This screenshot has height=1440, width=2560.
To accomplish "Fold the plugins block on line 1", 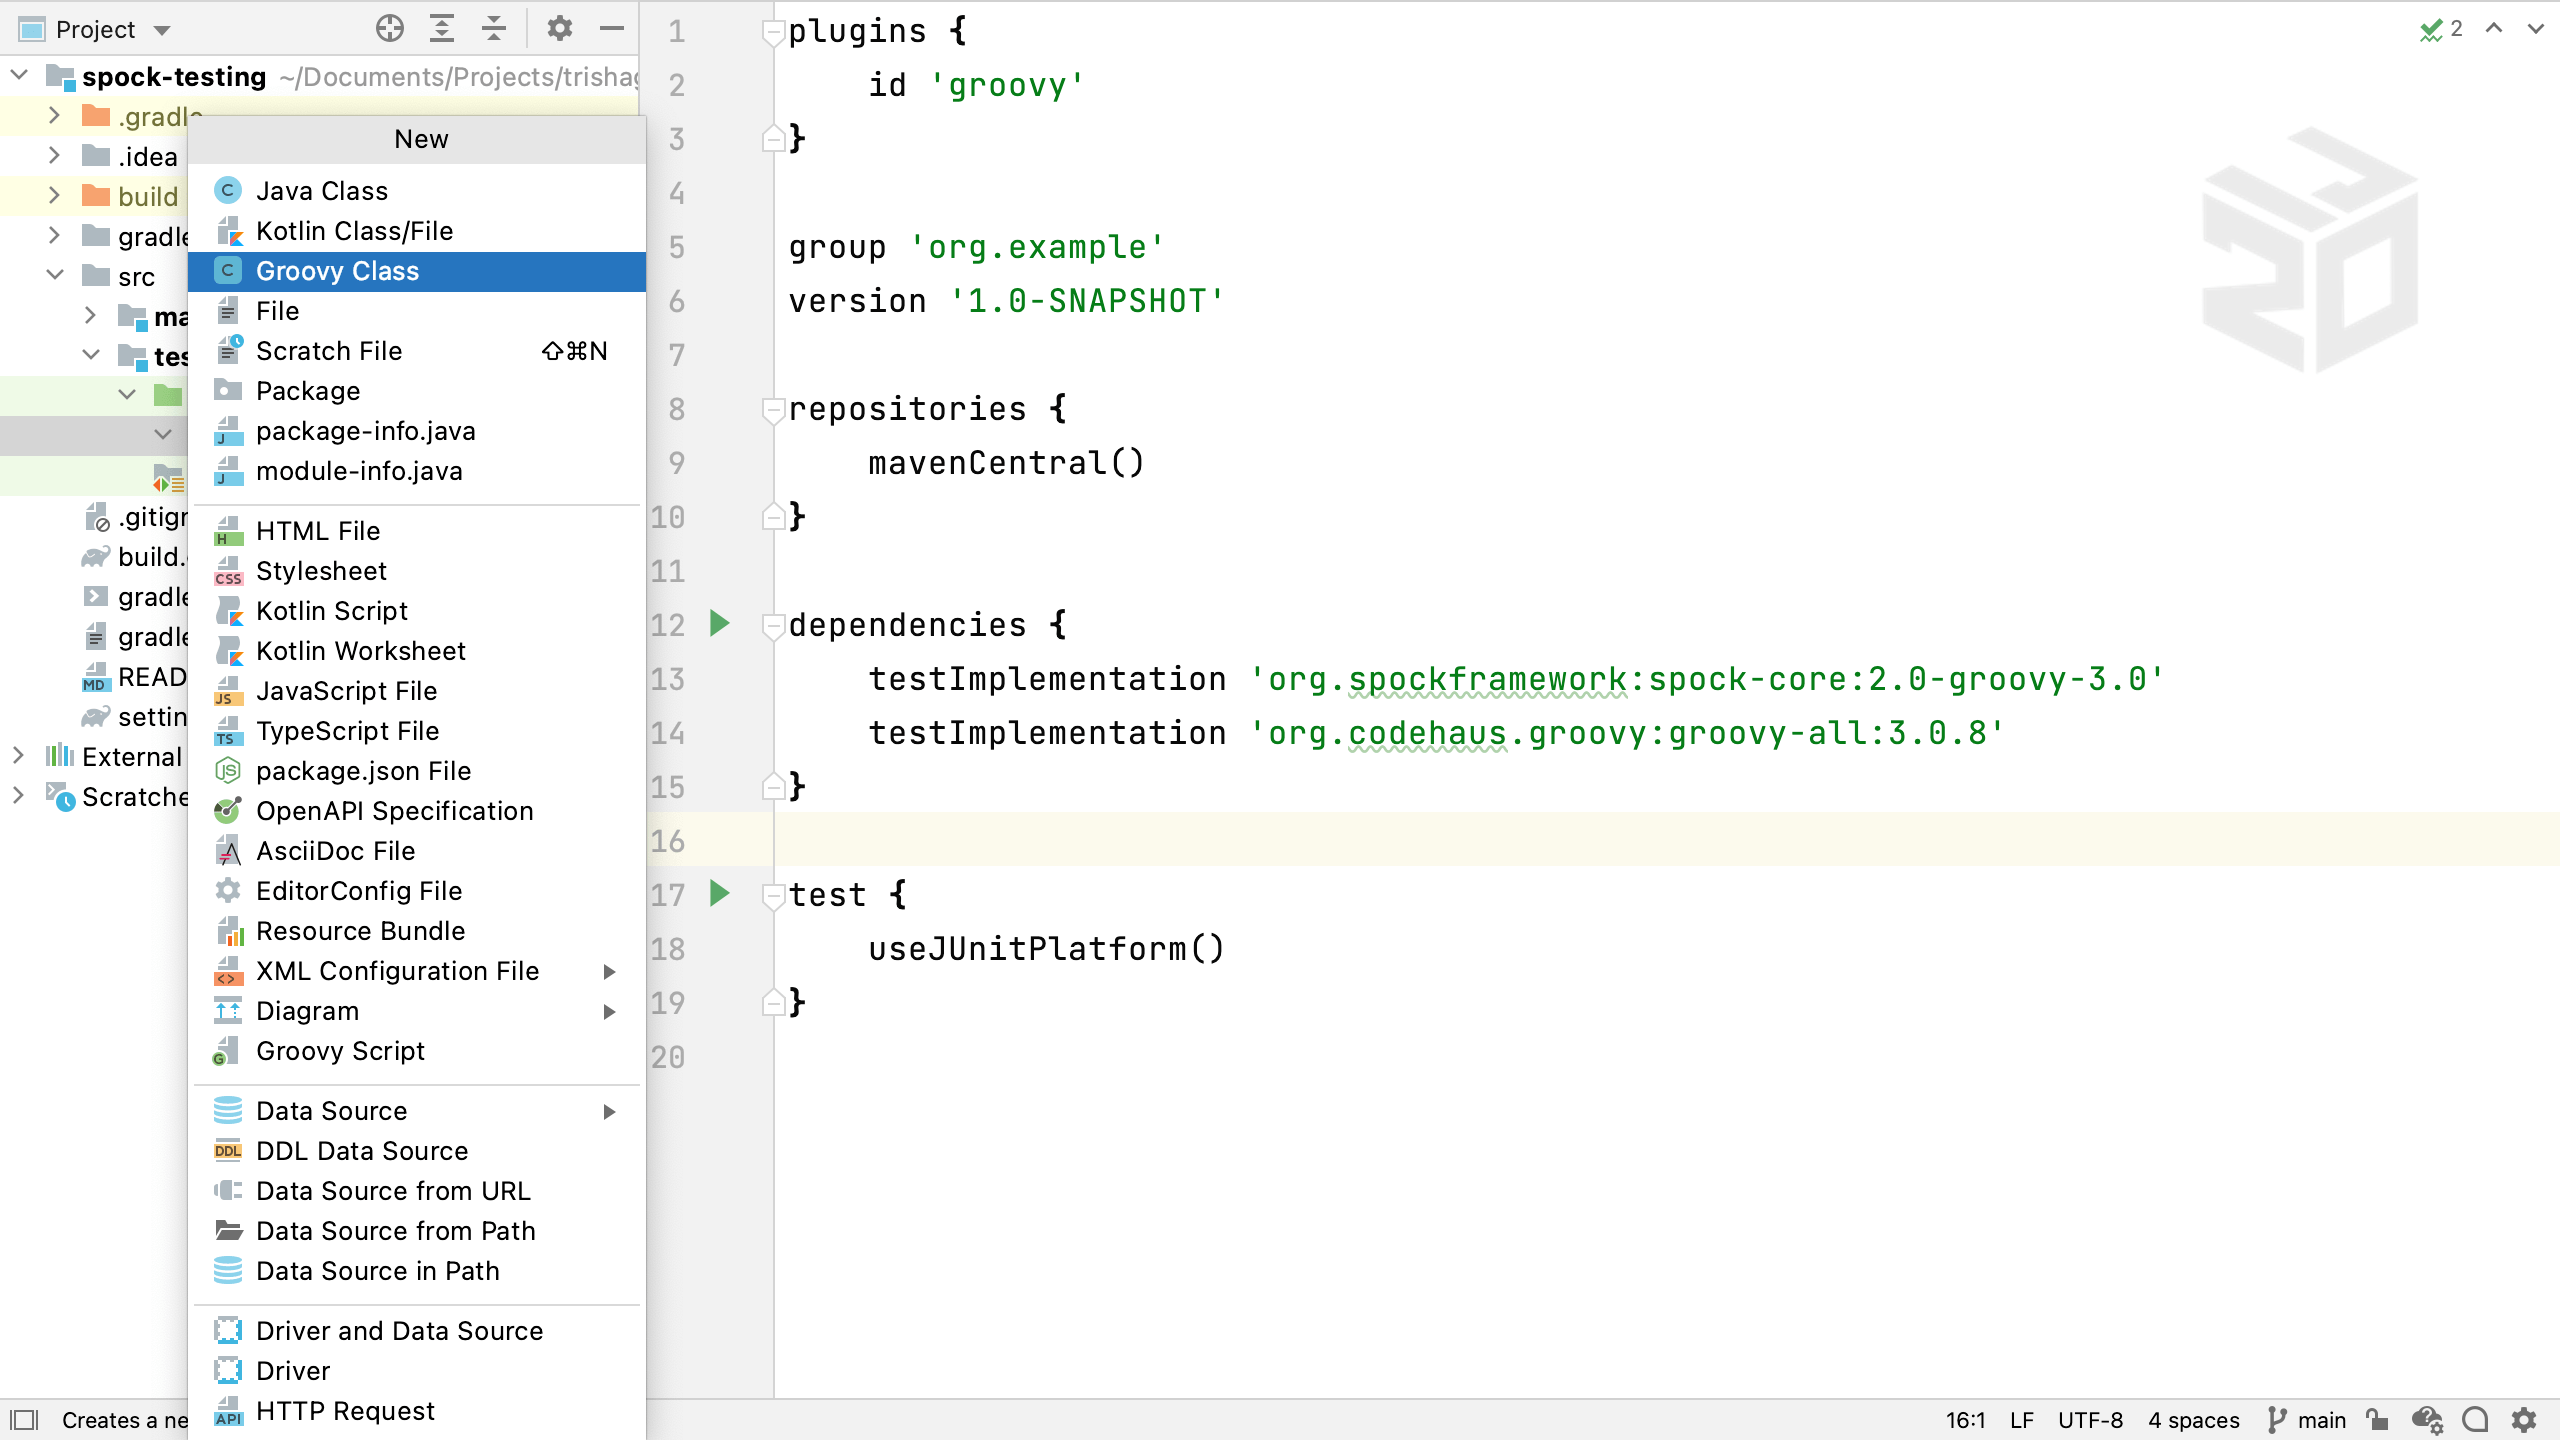I will 772,32.
